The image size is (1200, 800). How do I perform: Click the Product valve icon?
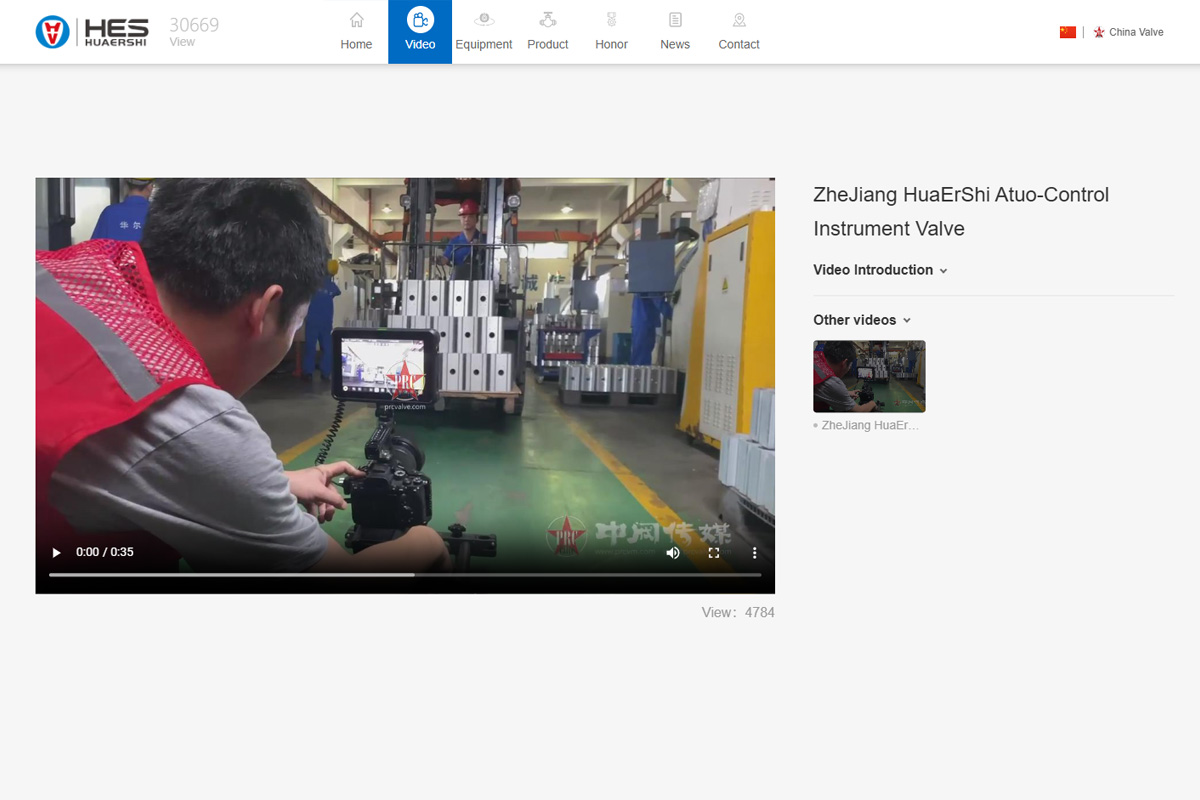548,20
